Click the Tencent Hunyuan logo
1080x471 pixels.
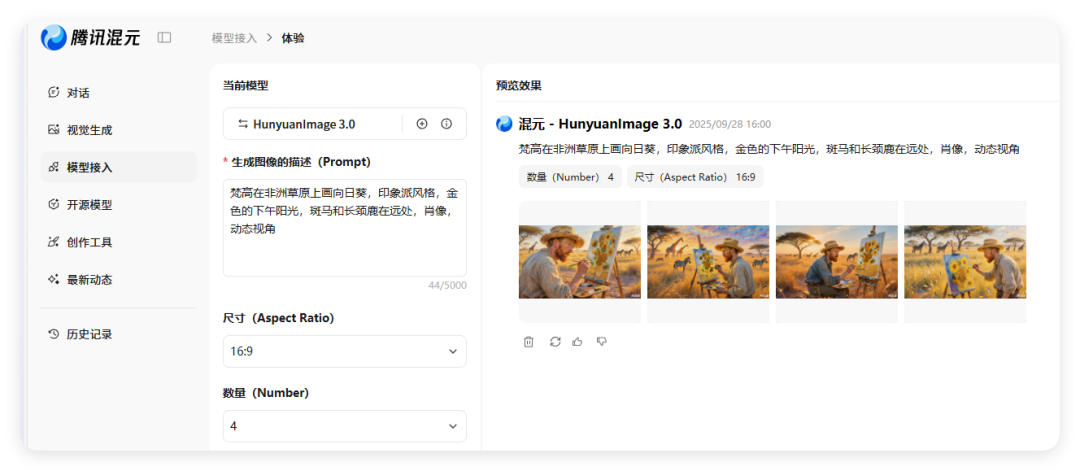(90, 38)
